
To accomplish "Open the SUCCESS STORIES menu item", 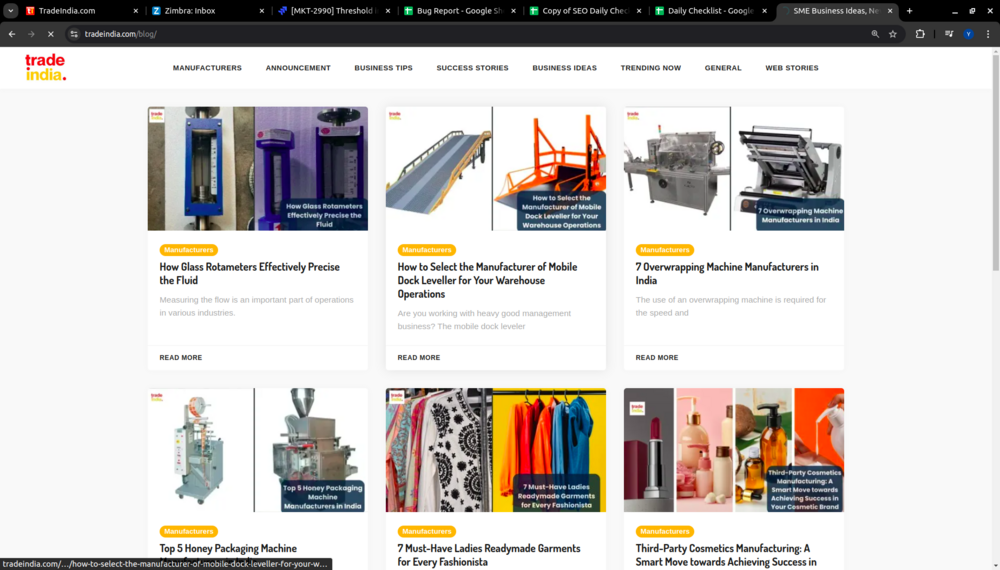I will [x=473, y=68].
